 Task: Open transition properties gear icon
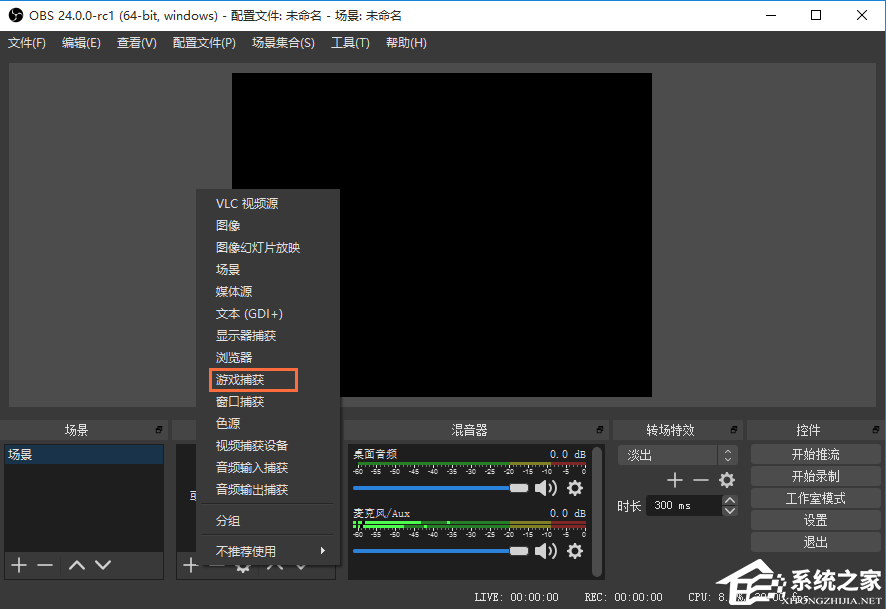727,480
